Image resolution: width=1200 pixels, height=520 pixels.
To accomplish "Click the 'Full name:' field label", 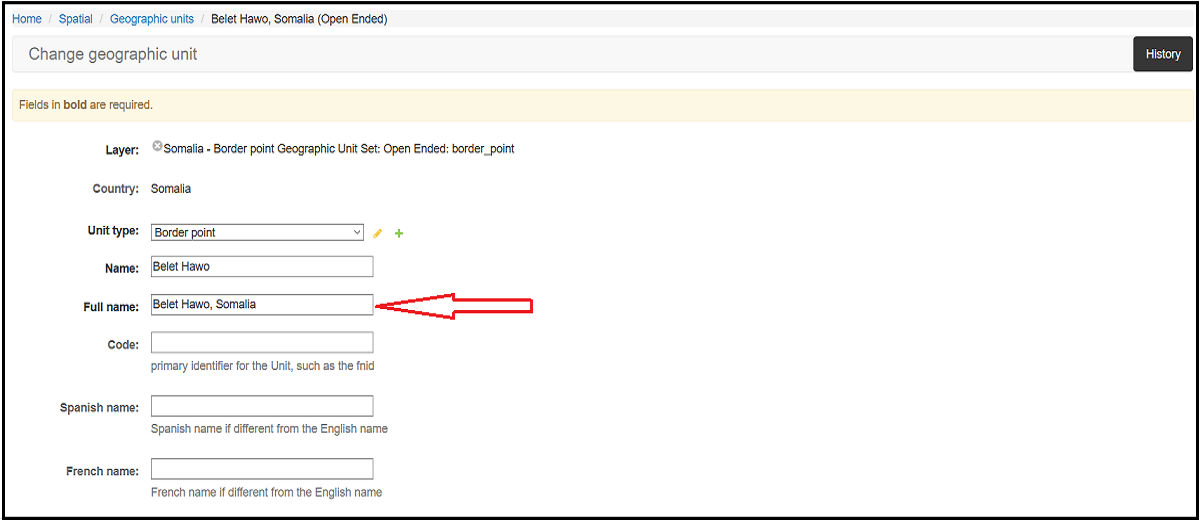I will pos(111,307).
